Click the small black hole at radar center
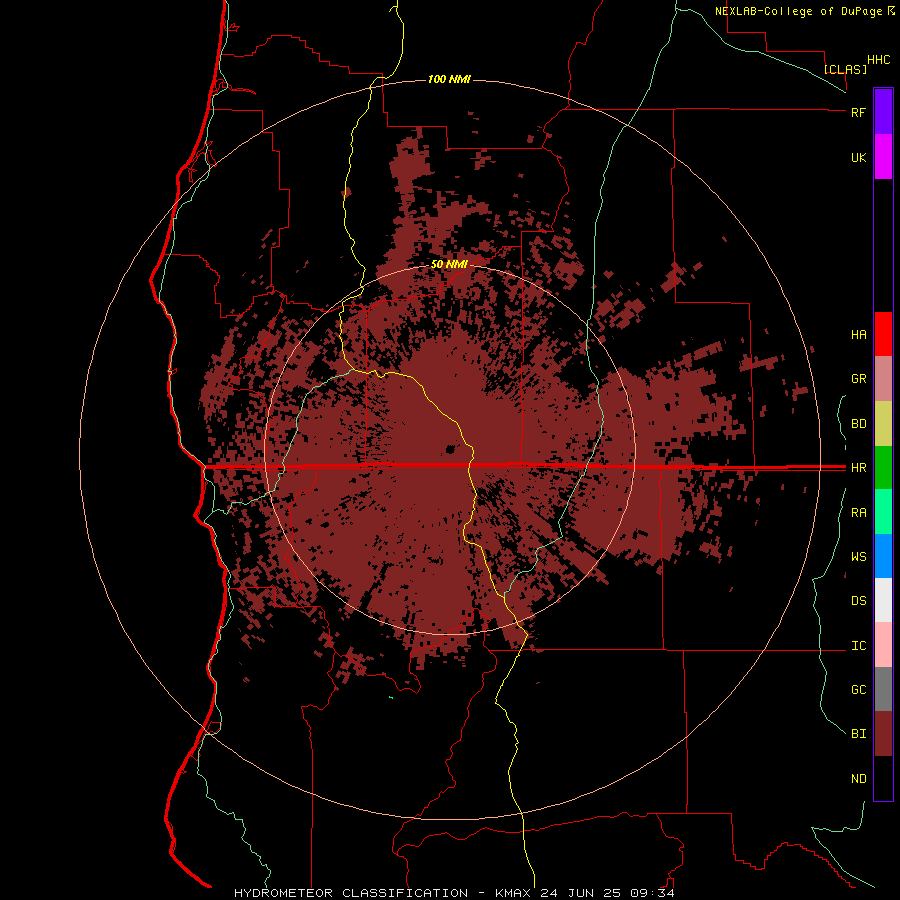 click(450, 449)
